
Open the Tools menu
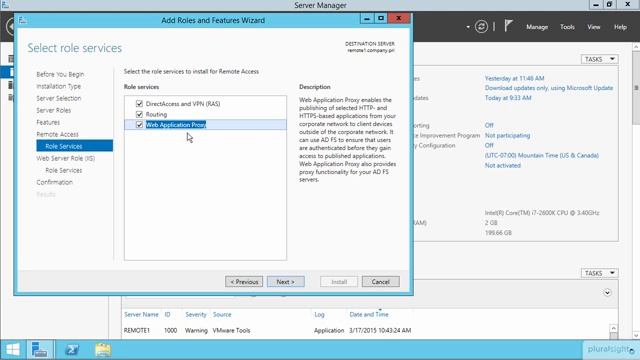567,27
